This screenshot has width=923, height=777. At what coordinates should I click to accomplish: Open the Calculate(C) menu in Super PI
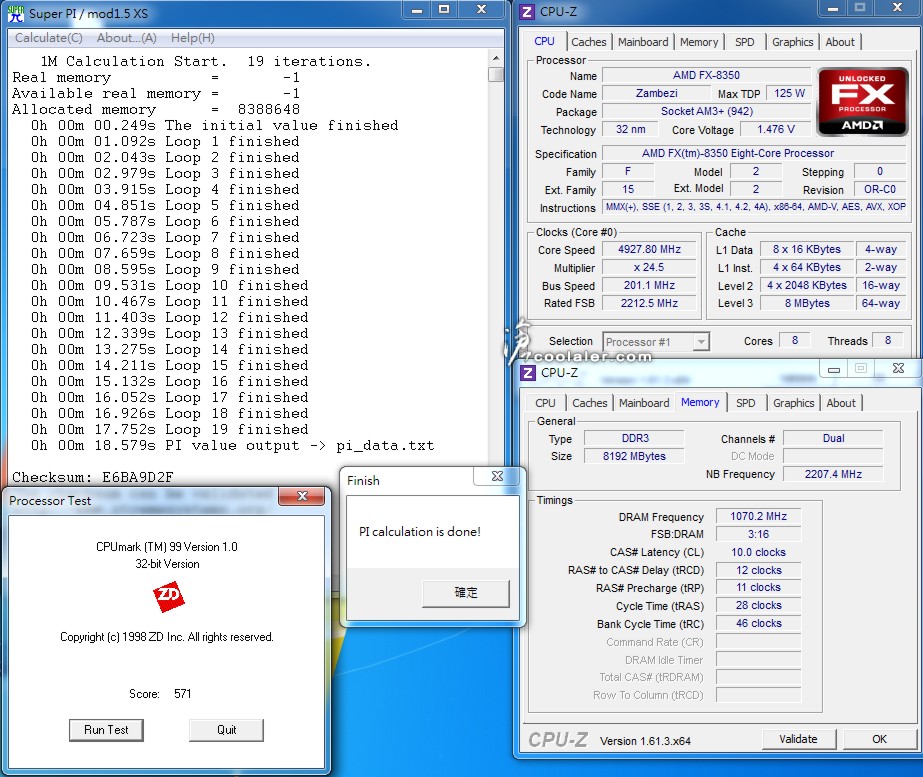49,38
